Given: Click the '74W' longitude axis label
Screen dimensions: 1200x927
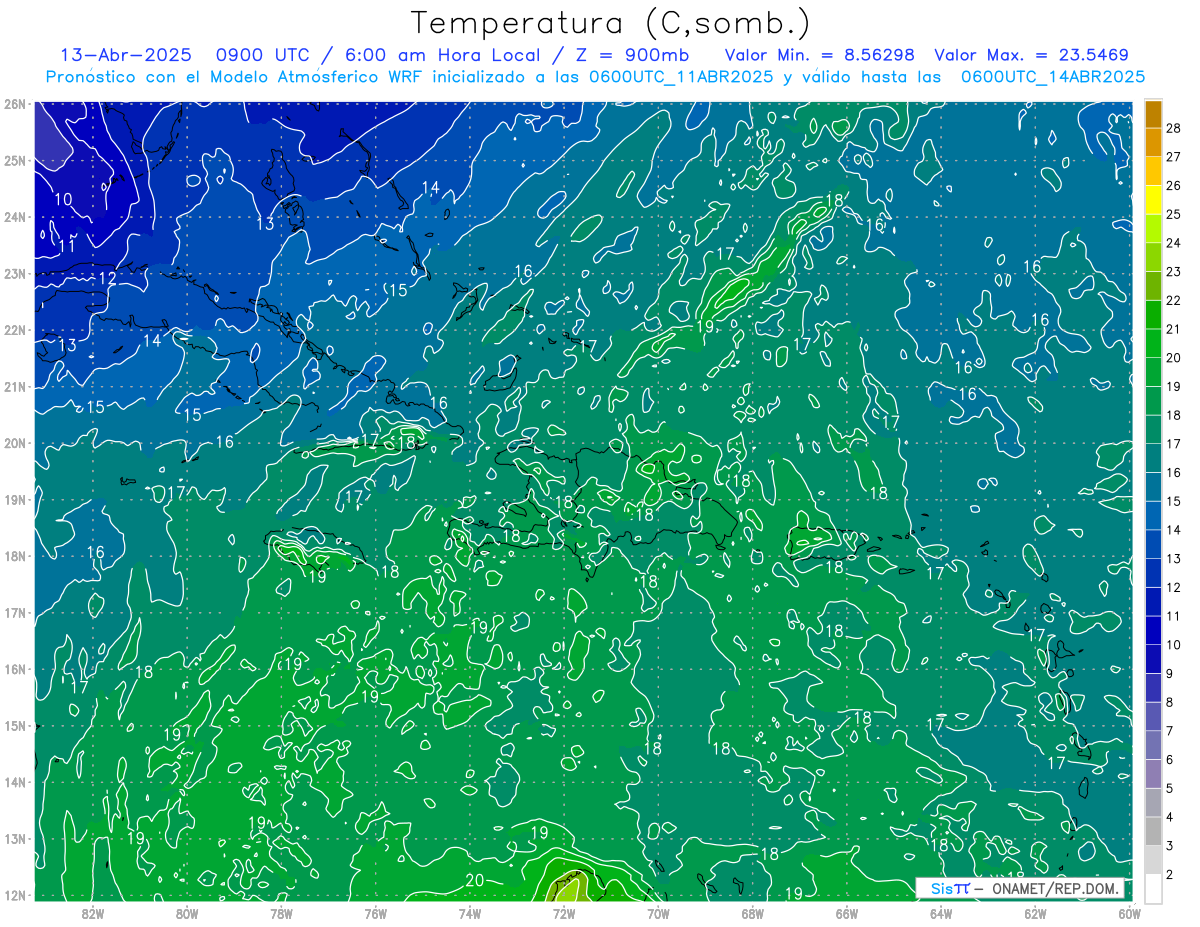Looking at the screenshot, I should point(469,913).
